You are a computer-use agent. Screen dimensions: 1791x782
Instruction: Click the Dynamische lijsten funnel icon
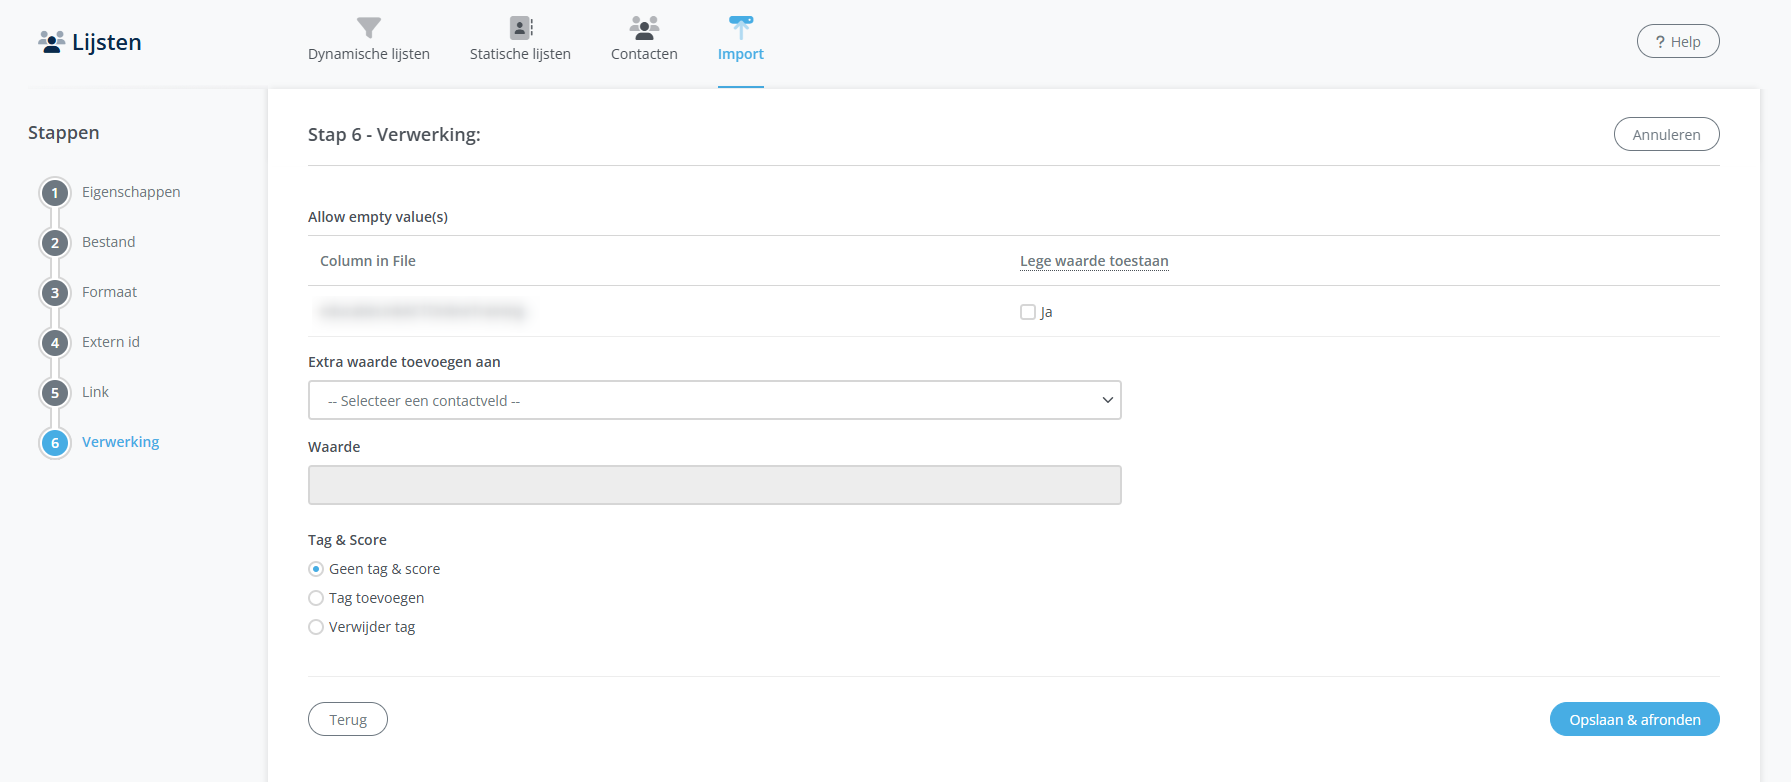(x=369, y=27)
